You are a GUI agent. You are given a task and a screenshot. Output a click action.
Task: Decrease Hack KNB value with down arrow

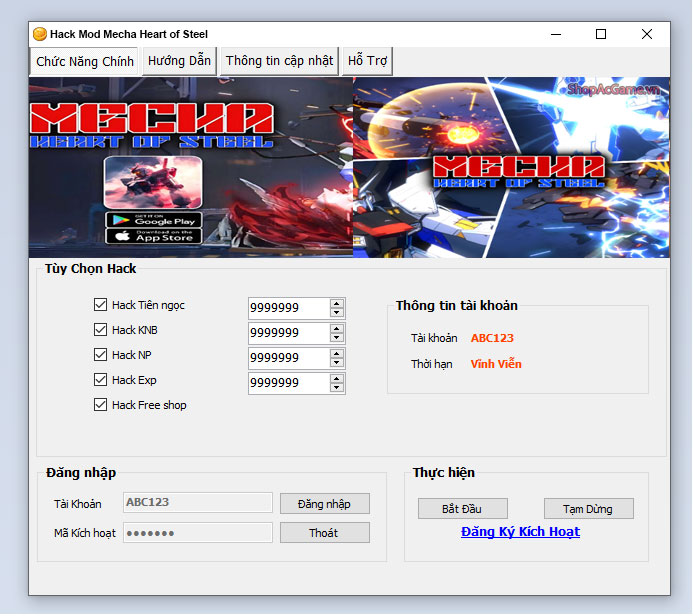click(337, 338)
